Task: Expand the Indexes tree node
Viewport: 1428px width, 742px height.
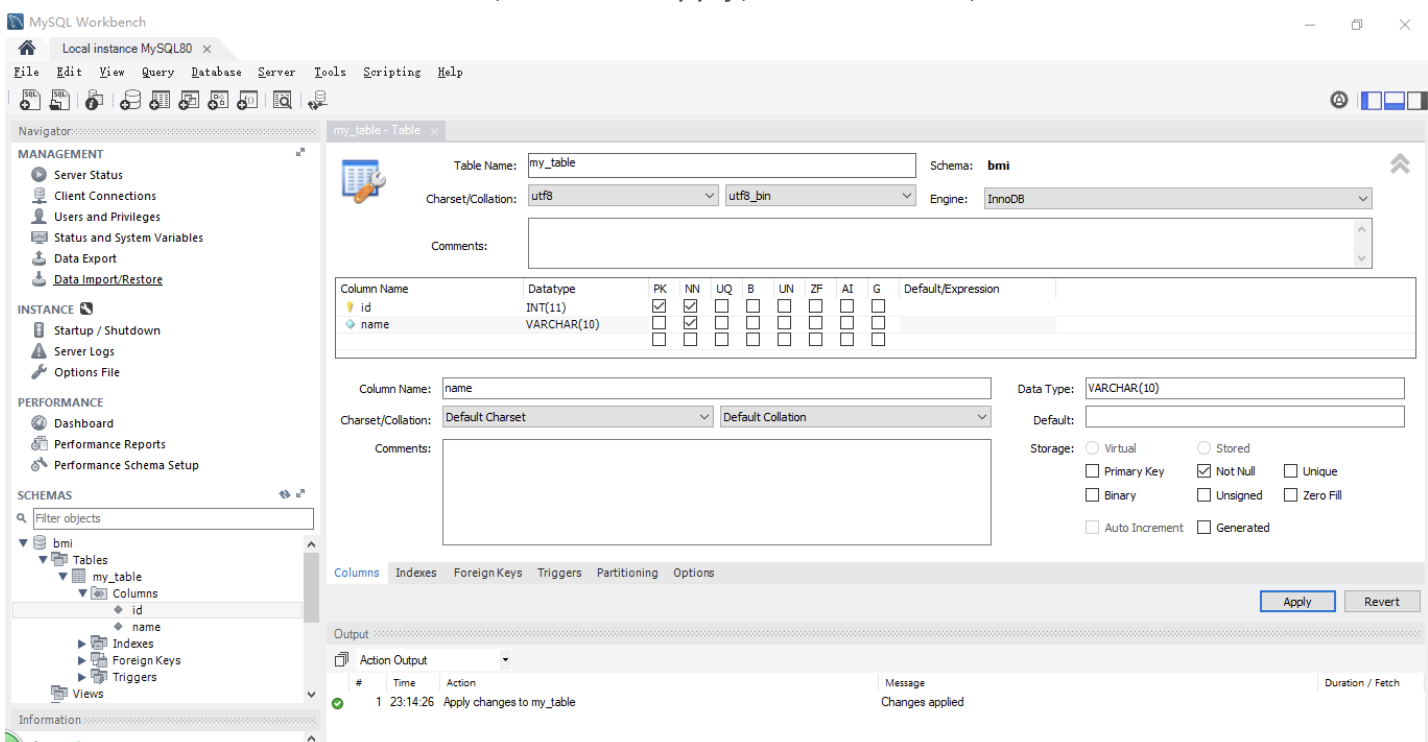Action: (x=82, y=643)
